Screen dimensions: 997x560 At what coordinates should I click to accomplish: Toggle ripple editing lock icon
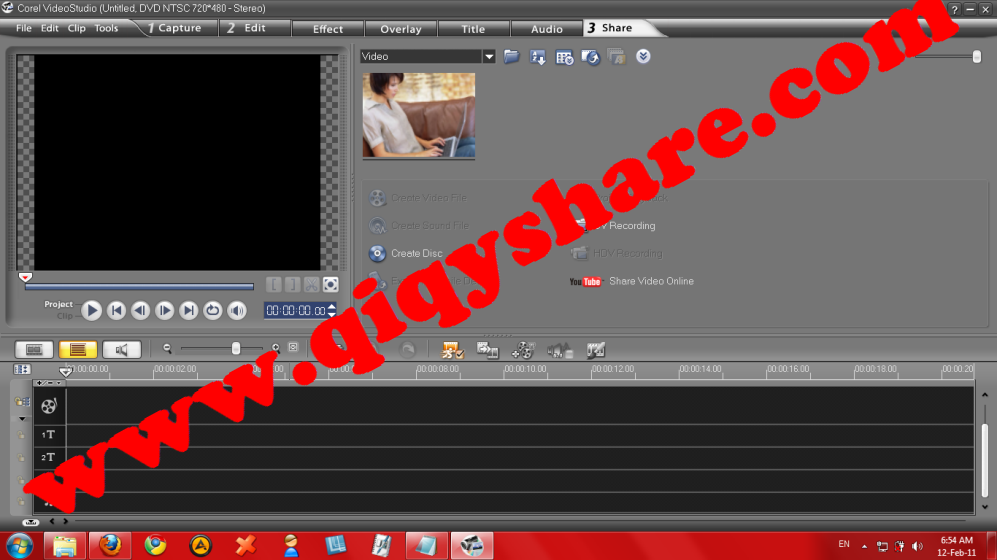[22, 402]
